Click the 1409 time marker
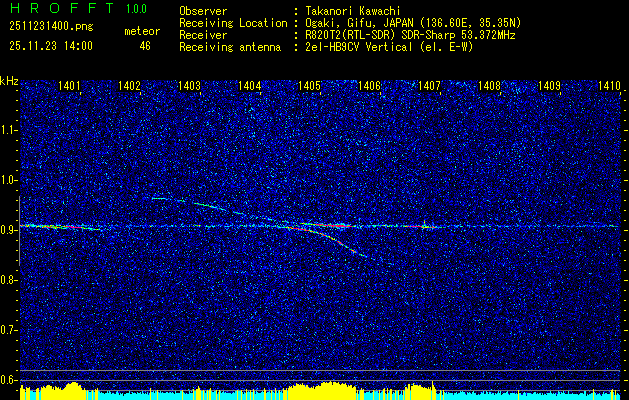 tap(549, 85)
